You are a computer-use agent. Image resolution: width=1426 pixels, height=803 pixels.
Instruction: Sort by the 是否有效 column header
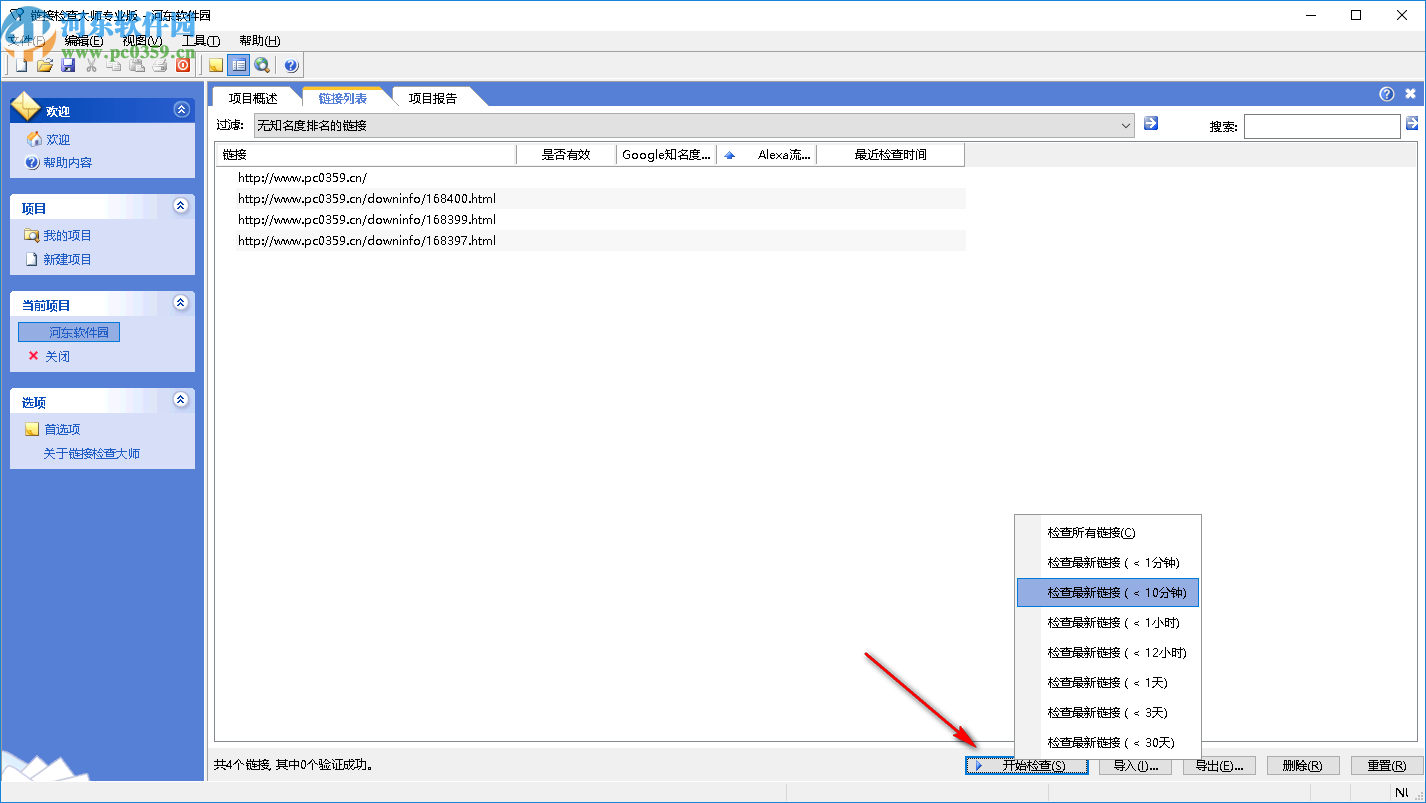tap(566, 154)
